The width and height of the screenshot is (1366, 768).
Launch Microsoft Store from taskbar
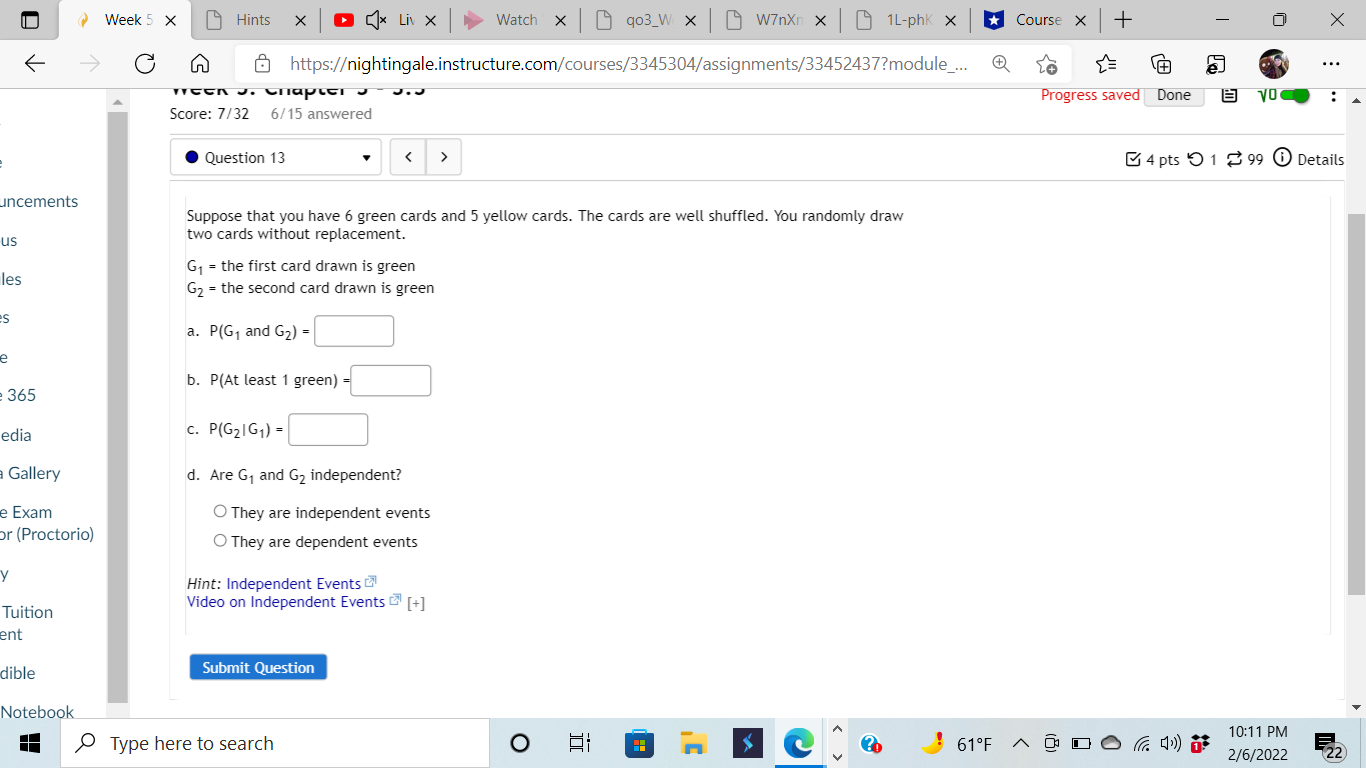tap(638, 743)
